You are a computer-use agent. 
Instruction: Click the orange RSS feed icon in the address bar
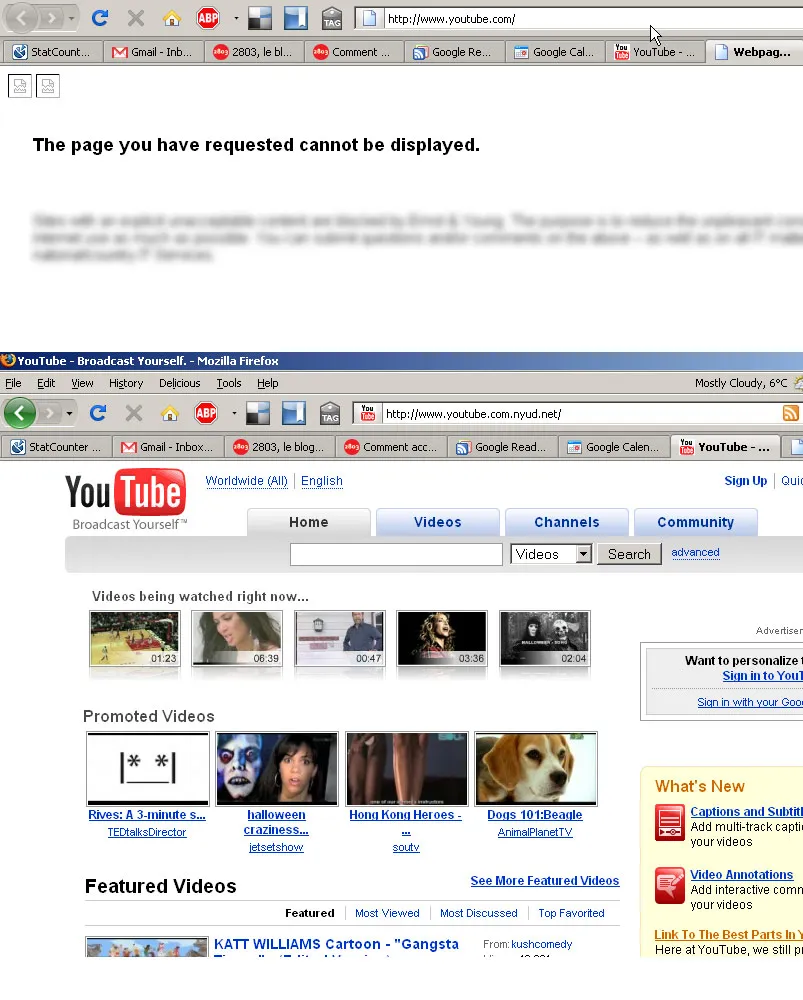pos(791,413)
